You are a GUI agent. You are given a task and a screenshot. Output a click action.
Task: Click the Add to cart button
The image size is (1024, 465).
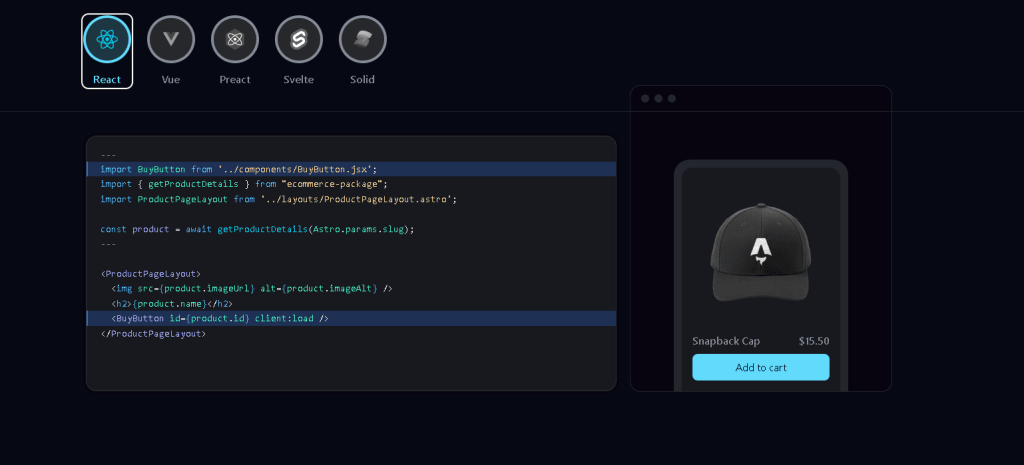(761, 367)
